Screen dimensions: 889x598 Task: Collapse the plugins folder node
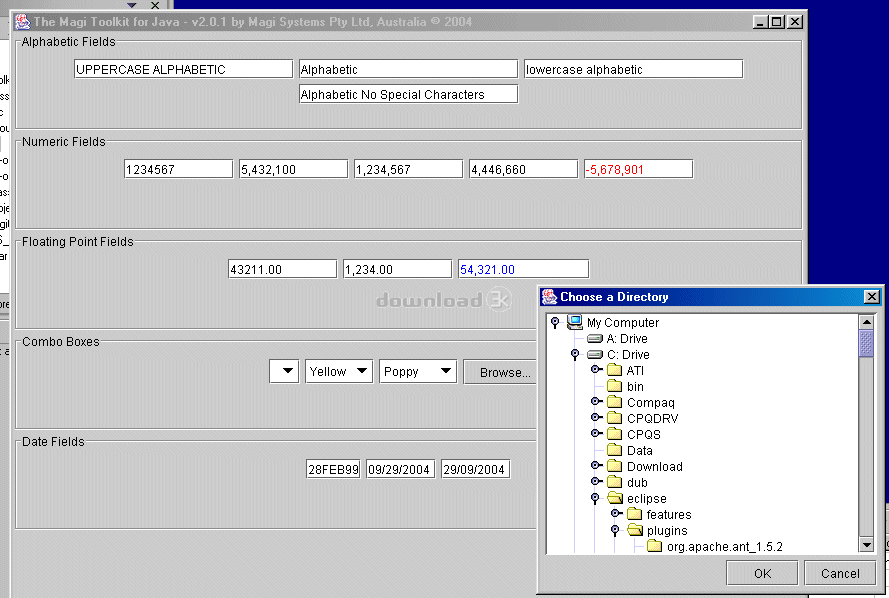[615, 531]
